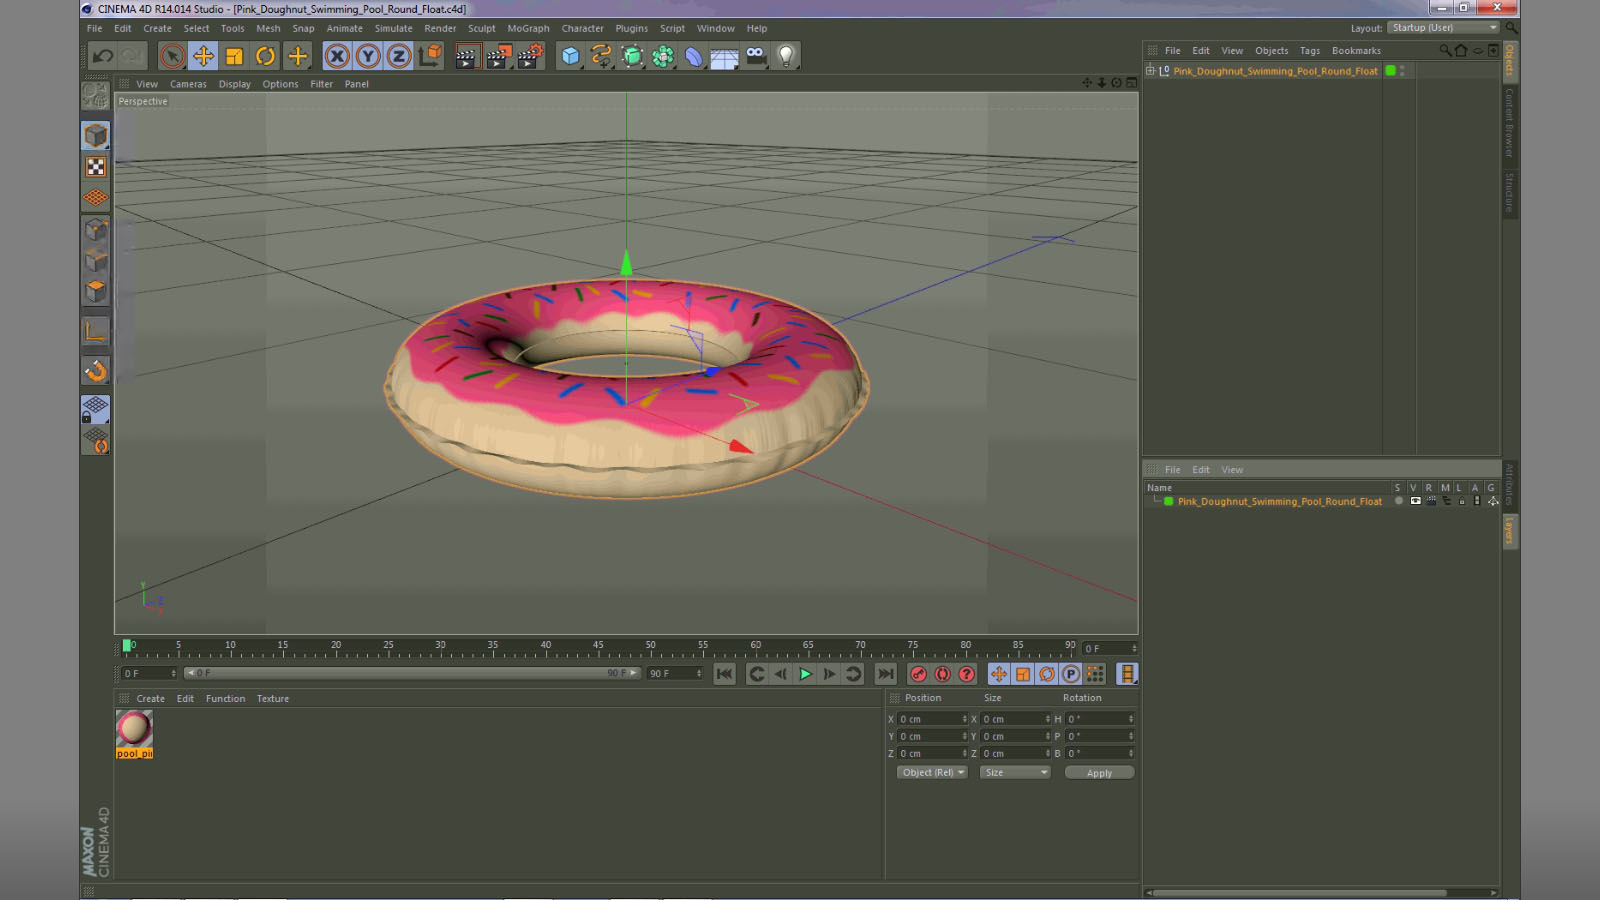
Task: Toggle object visibility dots in Object Manager
Action: [x=1402, y=71]
